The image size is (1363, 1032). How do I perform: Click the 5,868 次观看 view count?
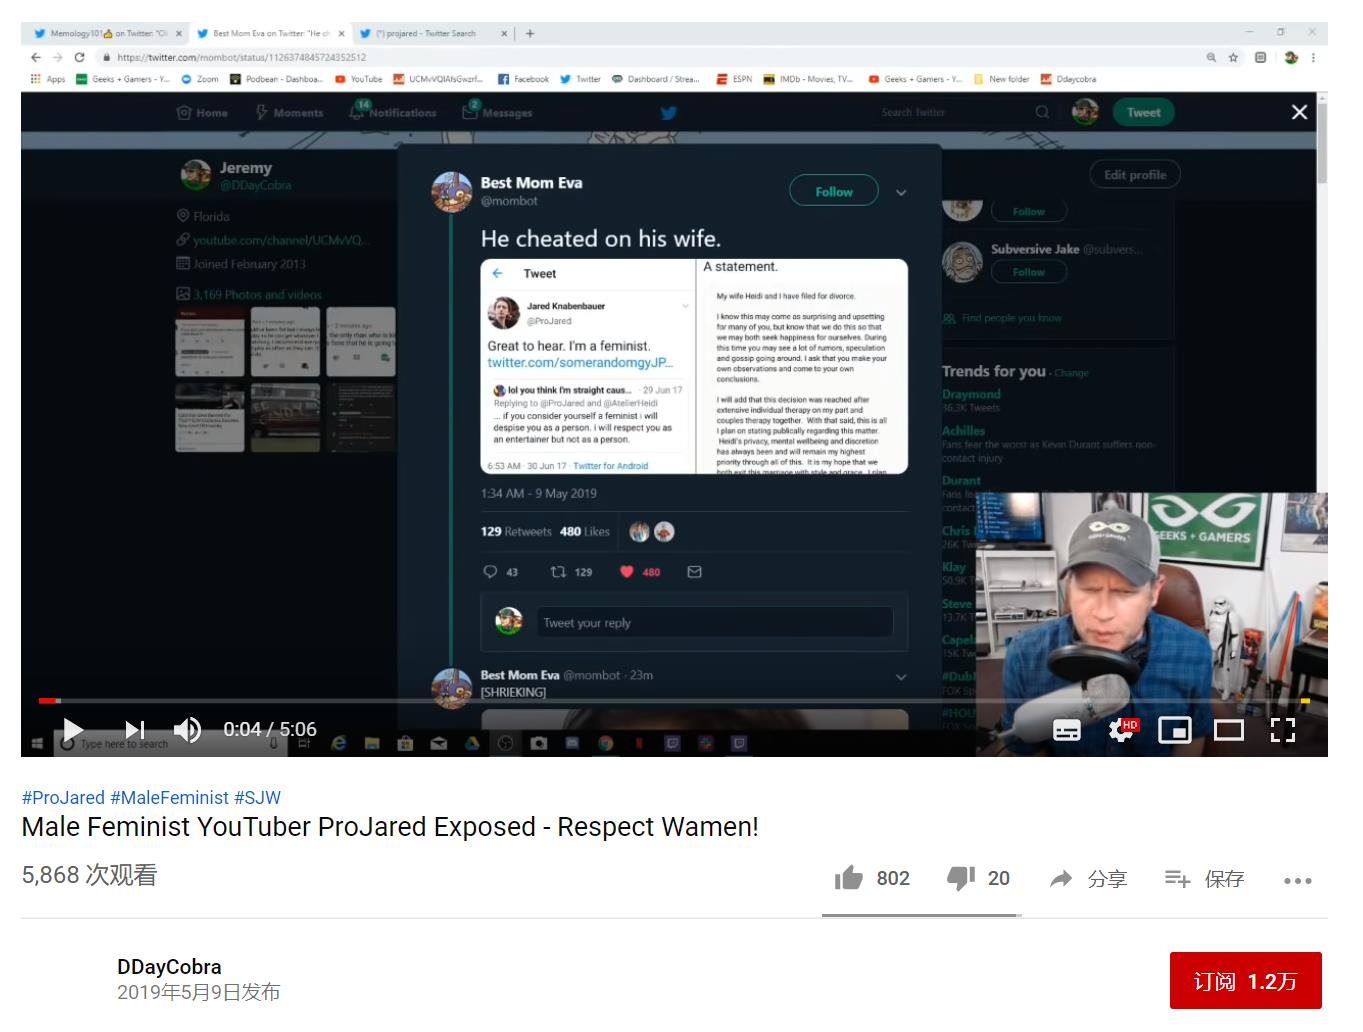point(89,875)
